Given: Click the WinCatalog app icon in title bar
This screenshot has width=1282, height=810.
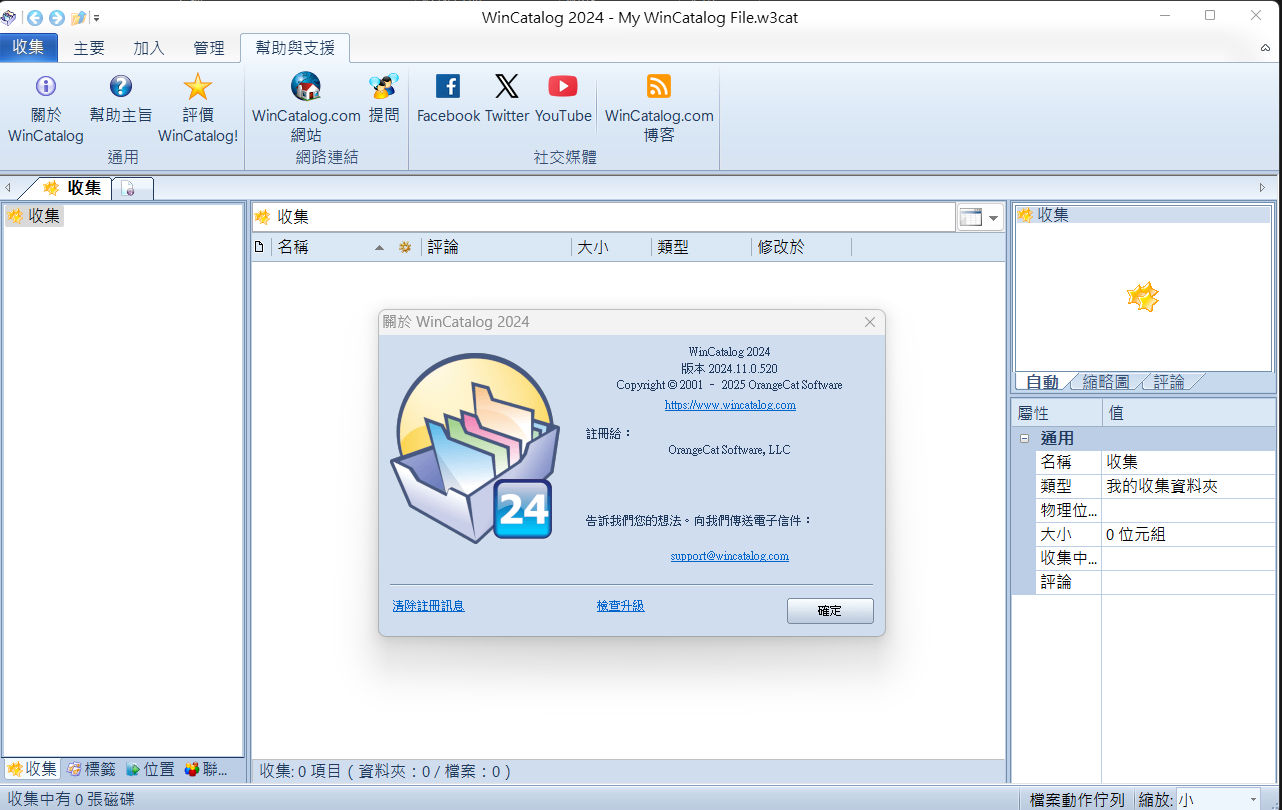Looking at the screenshot, I should click(10, 17).
